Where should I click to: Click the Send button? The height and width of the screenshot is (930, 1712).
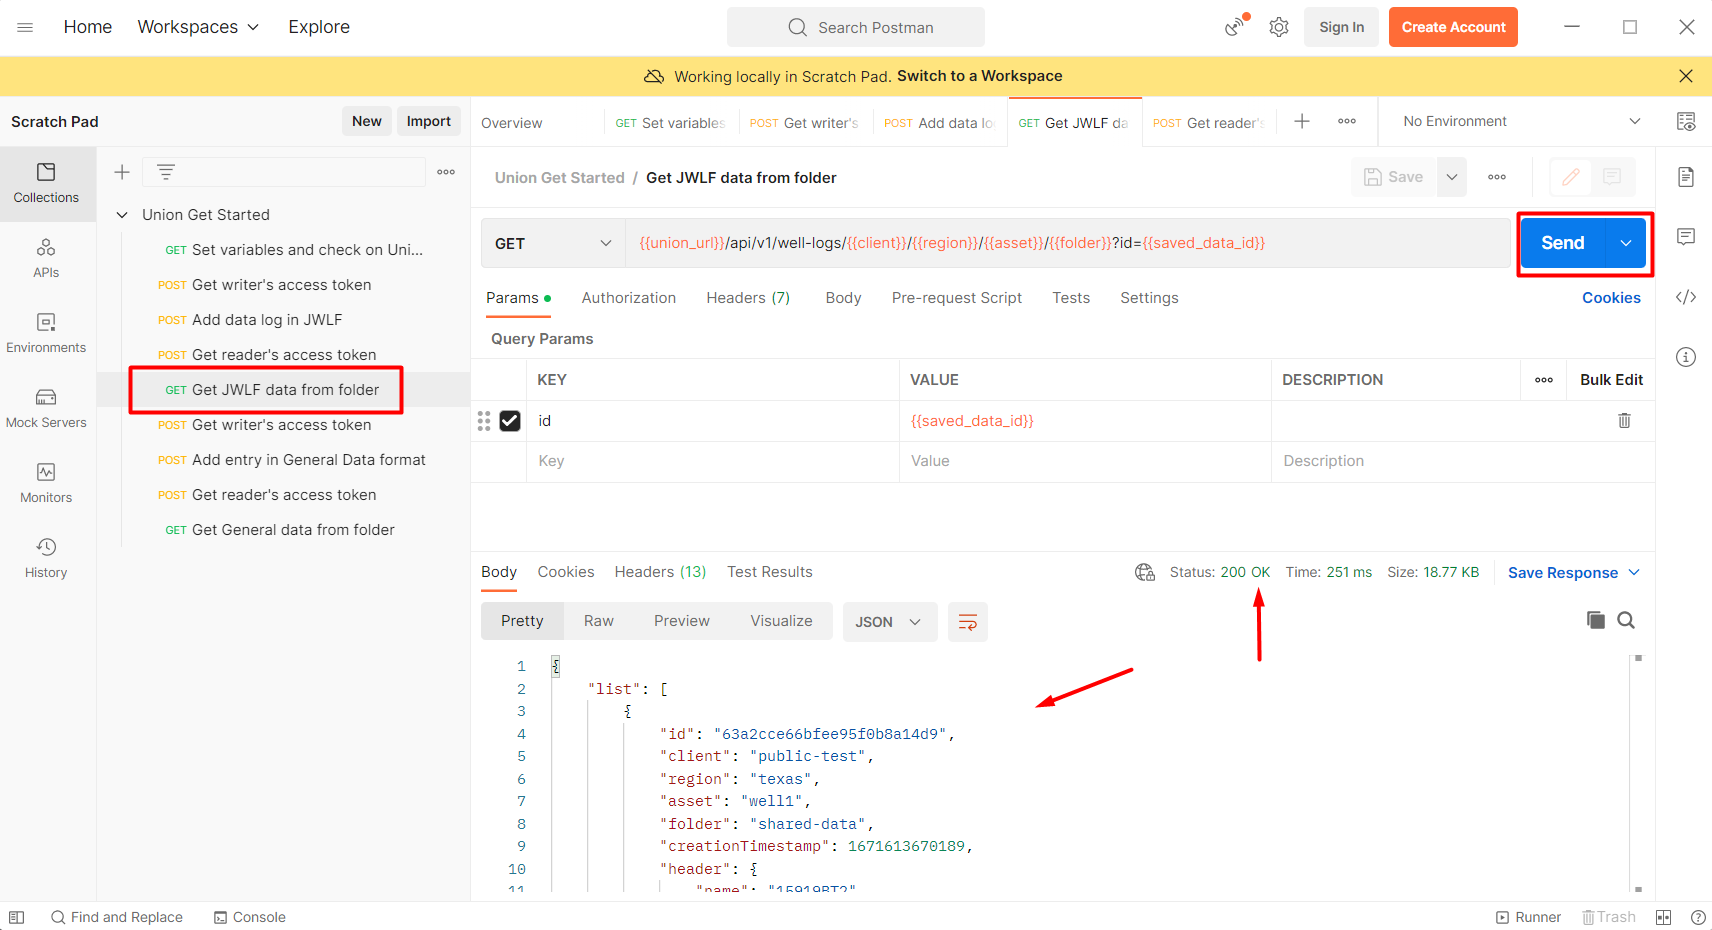point(1562,243)
